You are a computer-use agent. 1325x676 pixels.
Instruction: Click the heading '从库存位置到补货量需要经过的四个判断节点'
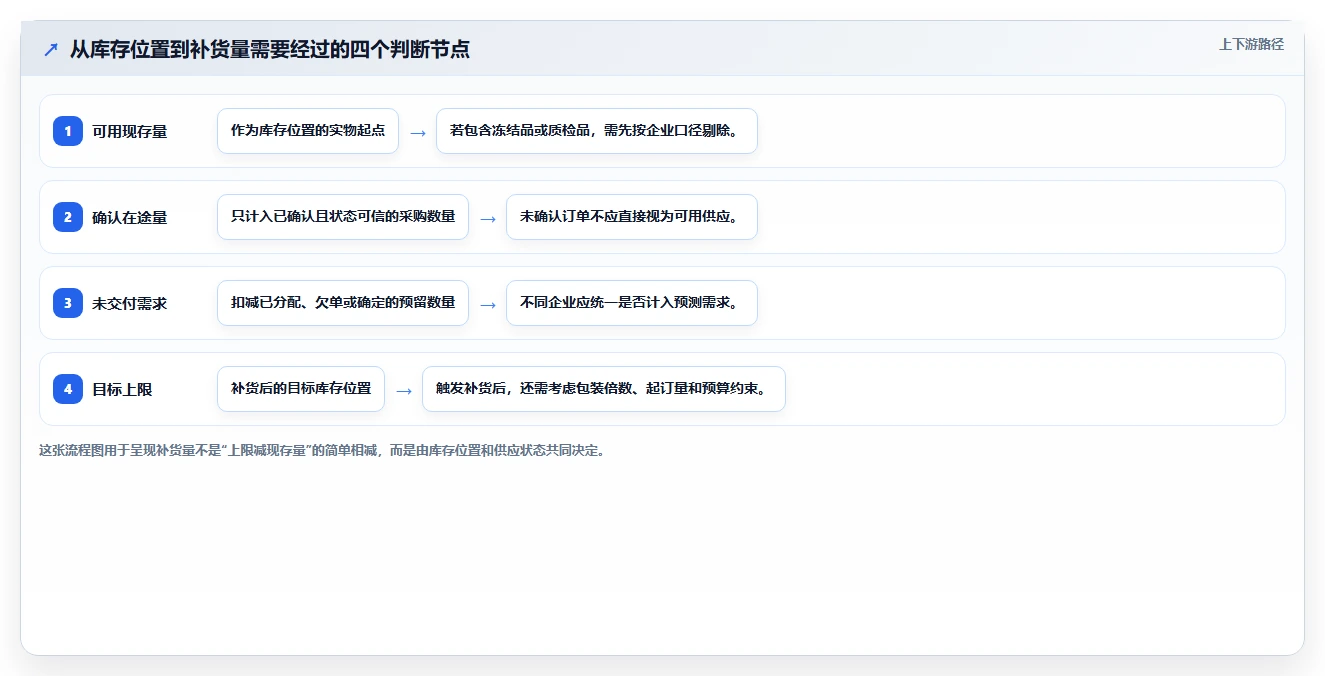[x=270, y=49]
